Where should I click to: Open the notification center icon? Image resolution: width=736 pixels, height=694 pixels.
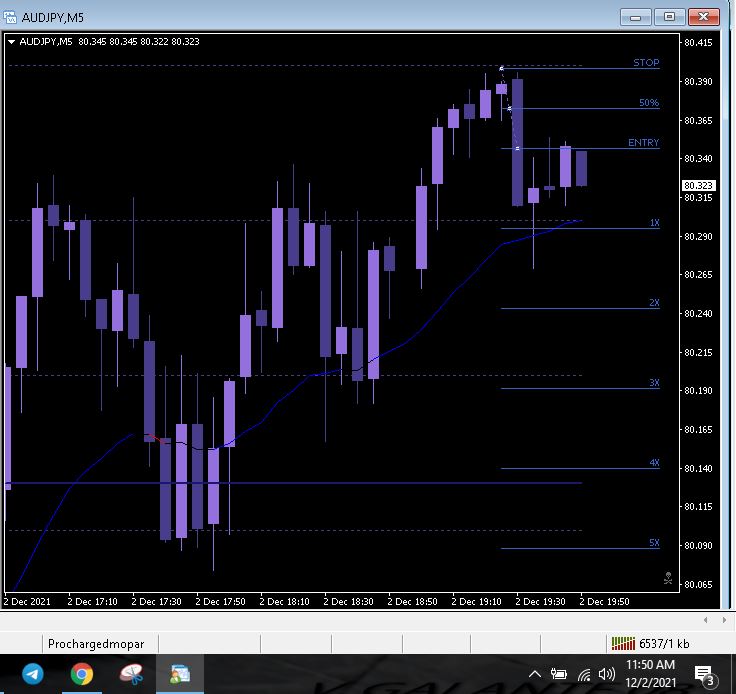pos(704,675)
